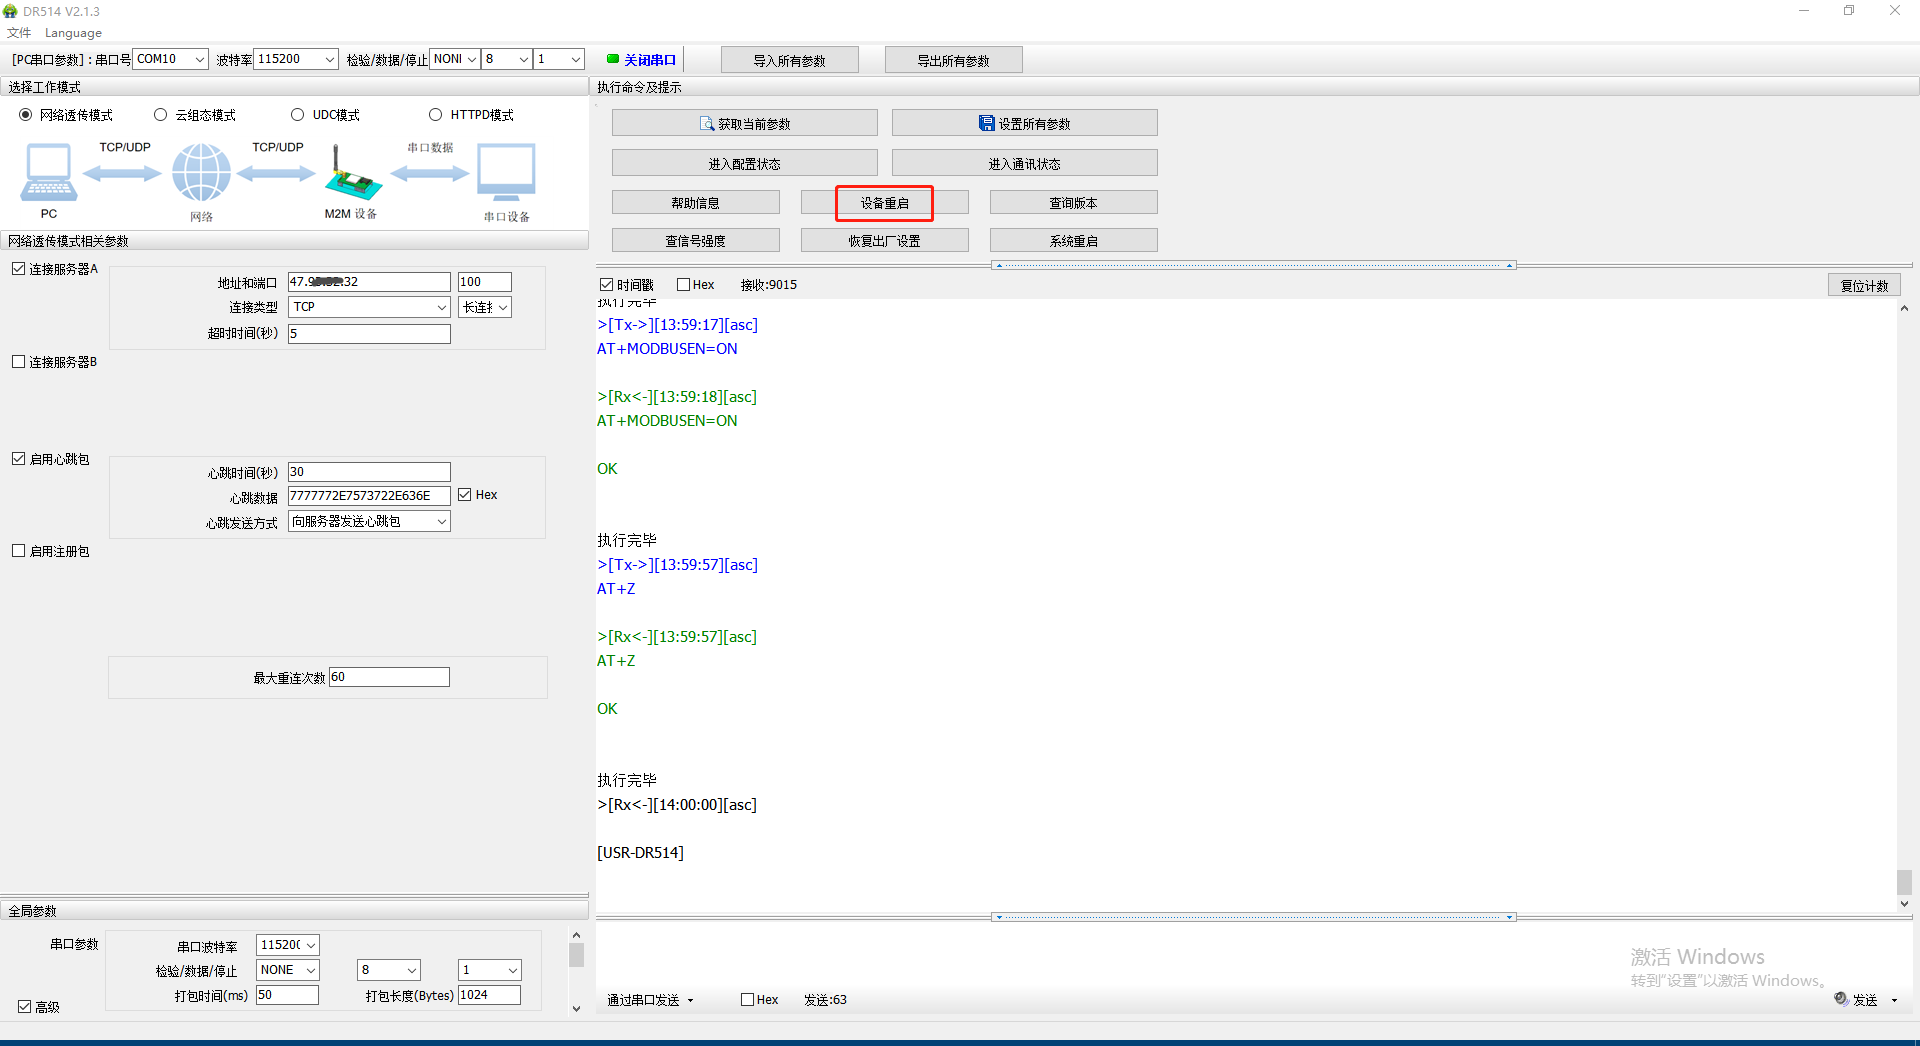Image resolution: width=1920 pixels, height=1046 pixels.
Task: Click the PC computer icon in diagram
Action: coord(48,172)
